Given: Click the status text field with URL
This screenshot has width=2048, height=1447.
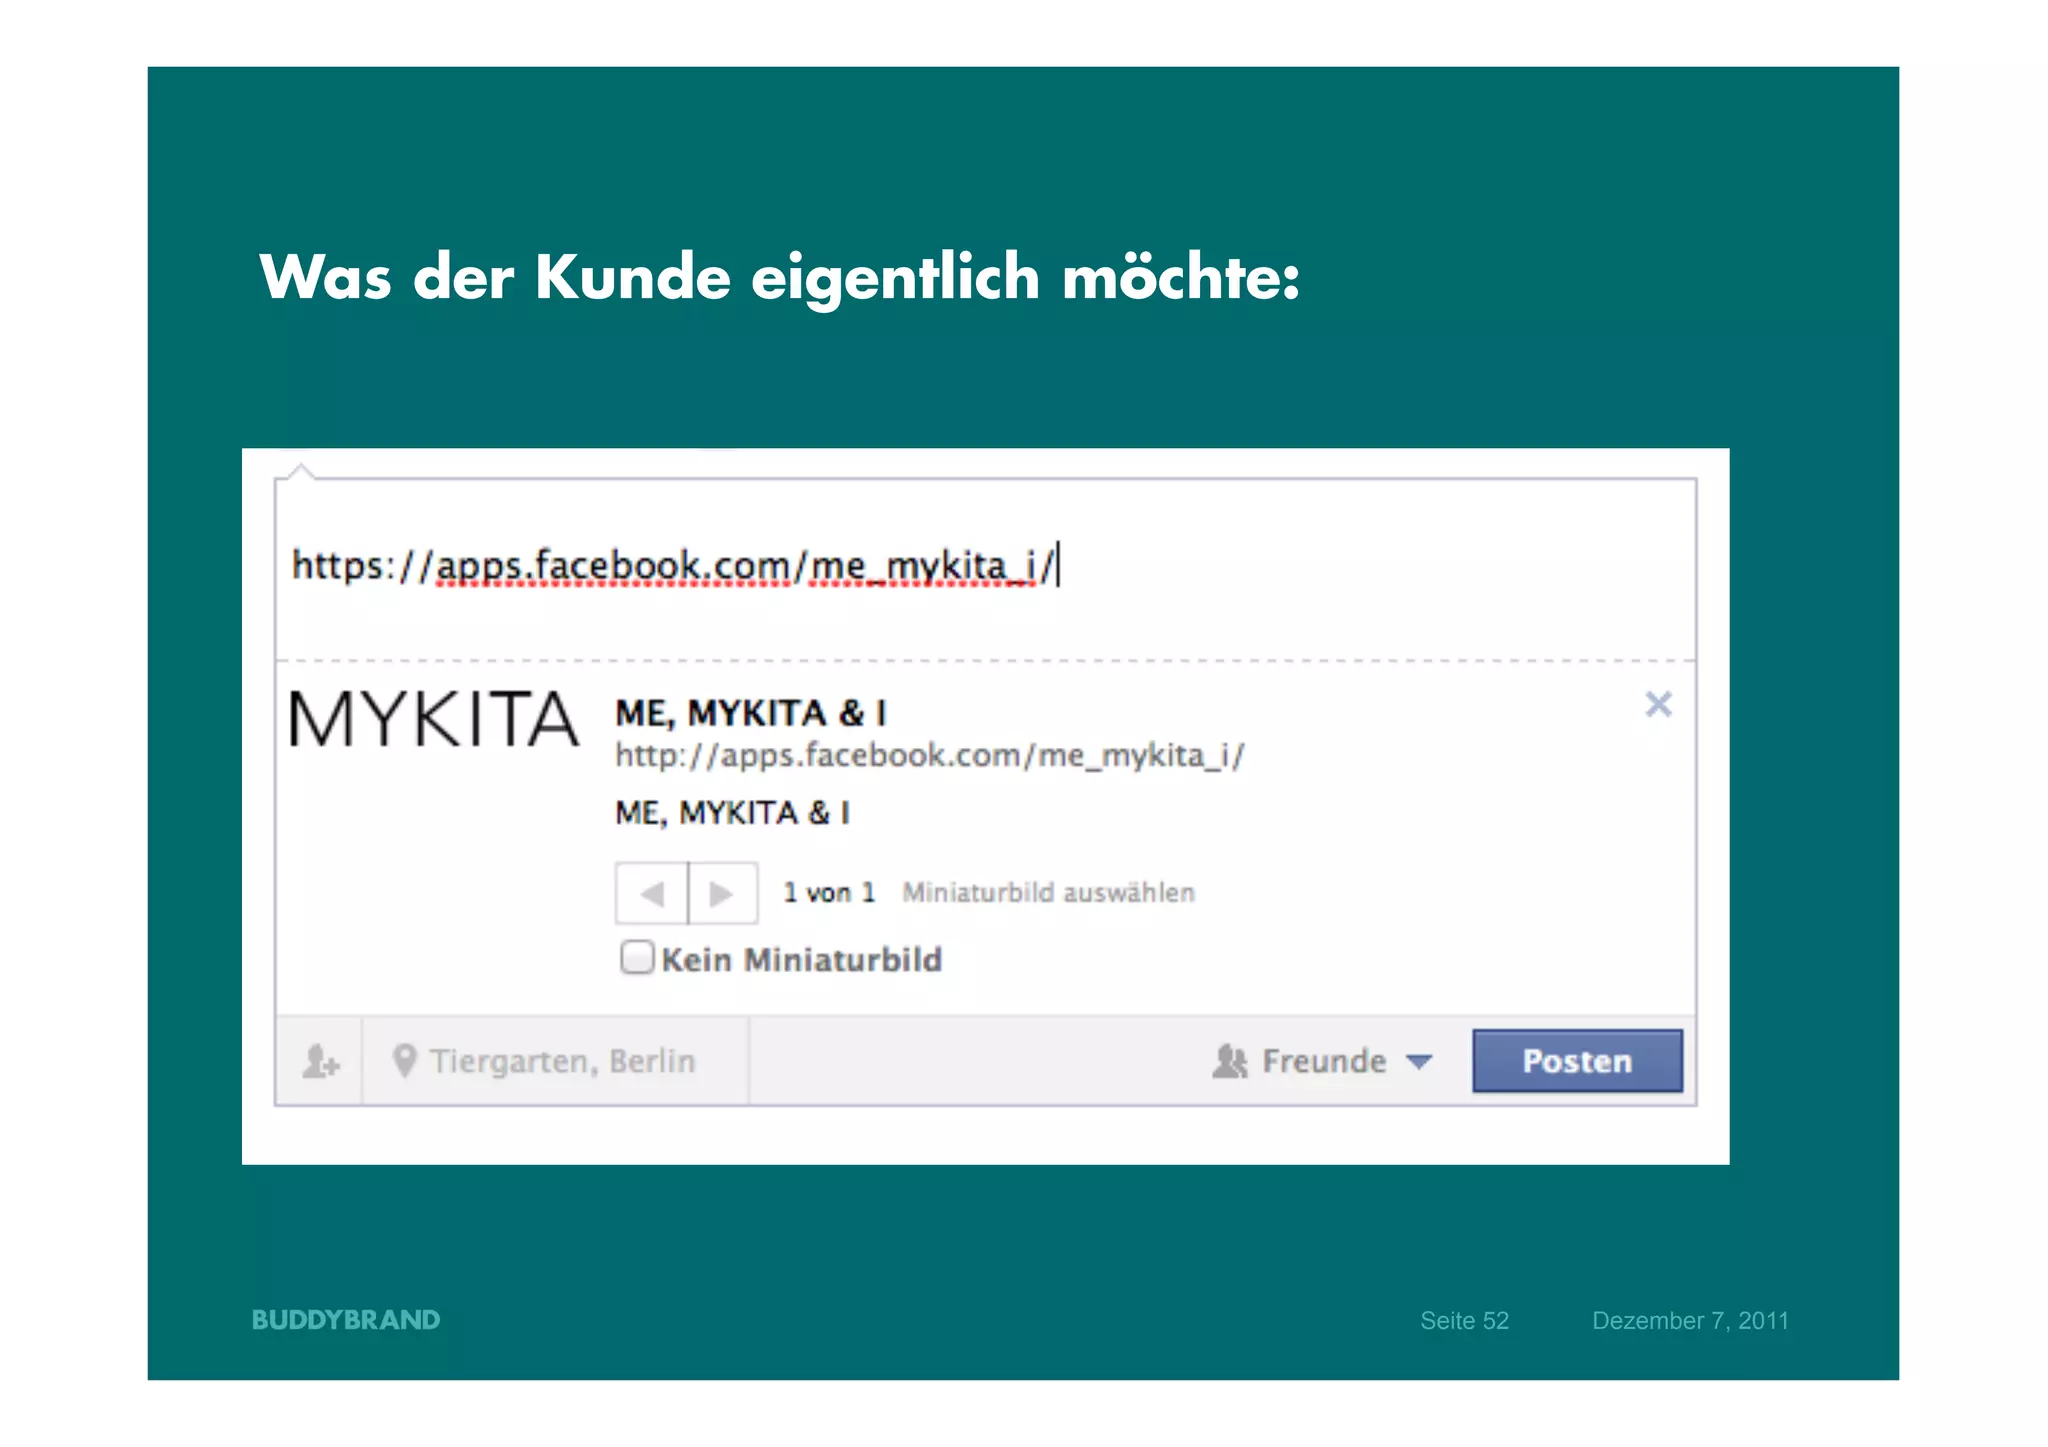Looking at the screenshot, I should (985, 567).
